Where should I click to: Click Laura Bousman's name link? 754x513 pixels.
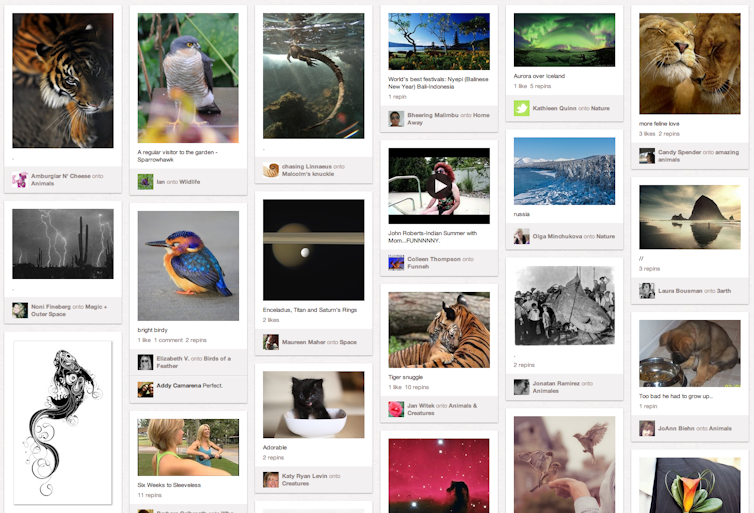(680, 291)
